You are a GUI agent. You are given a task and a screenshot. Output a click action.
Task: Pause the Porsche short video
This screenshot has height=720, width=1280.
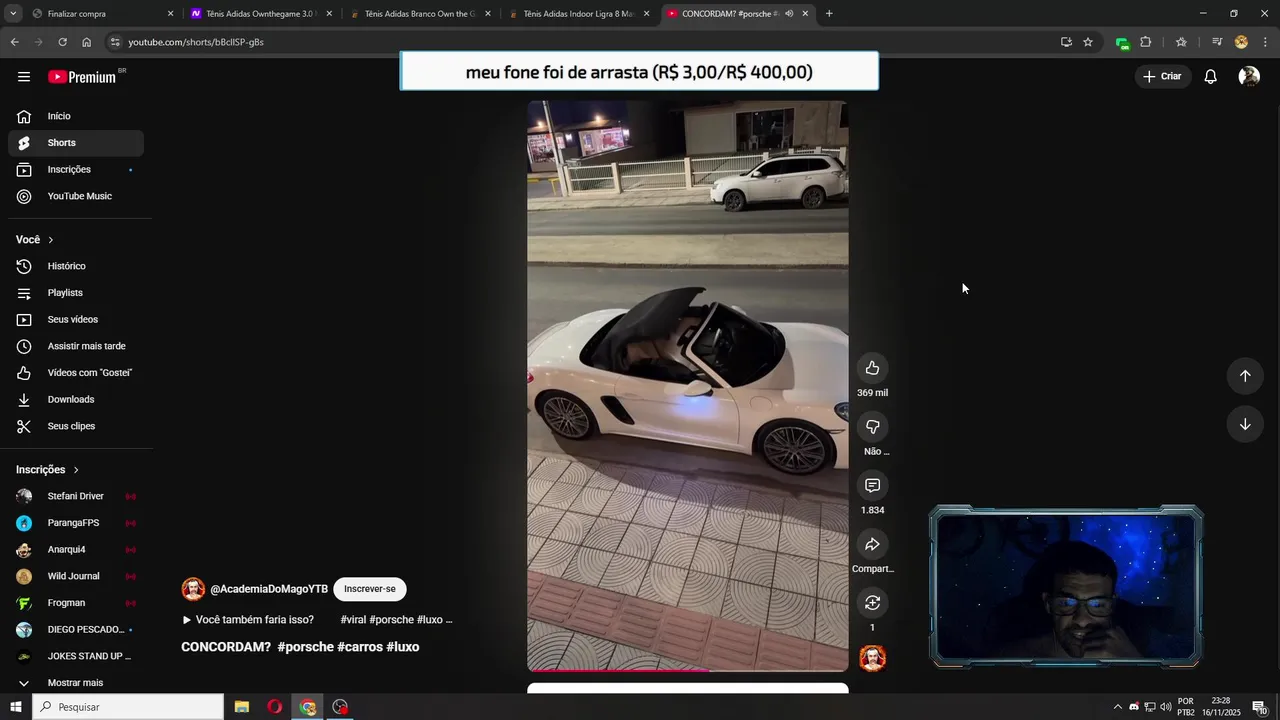click(x=688, y=386)
